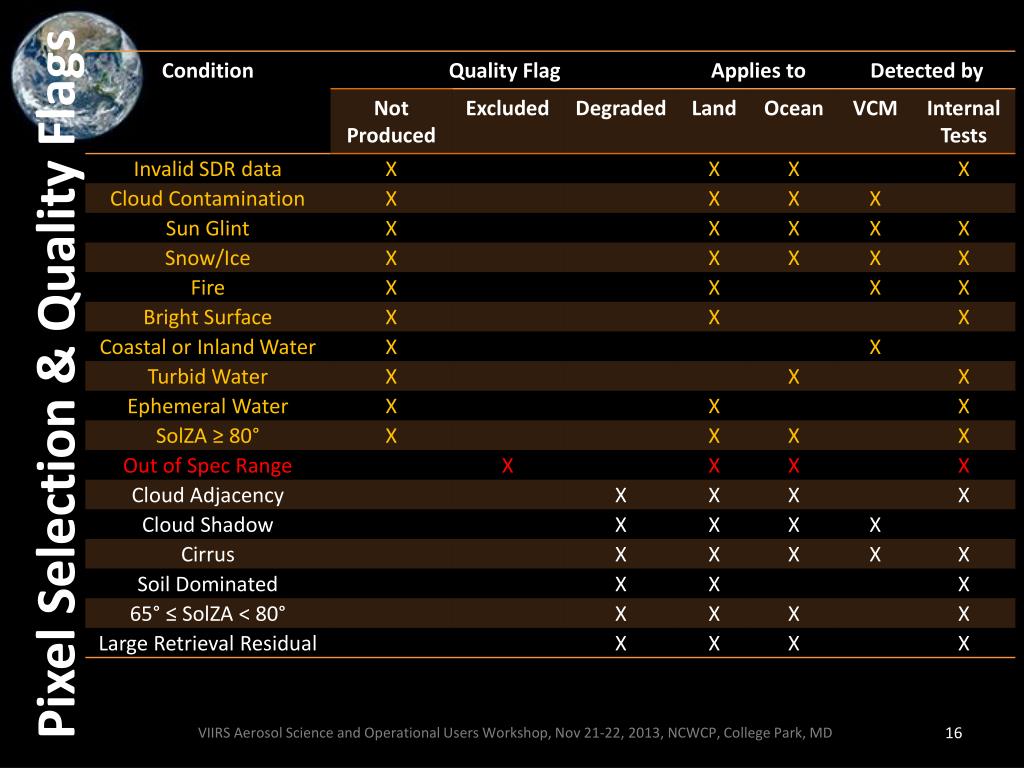Click the VCM X for Cloud Shadow
1024x768 pixels.
point(875,525)
